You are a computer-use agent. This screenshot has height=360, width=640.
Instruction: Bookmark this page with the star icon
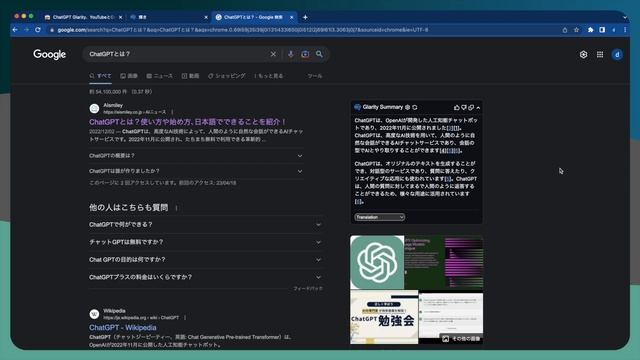[576, 30]
